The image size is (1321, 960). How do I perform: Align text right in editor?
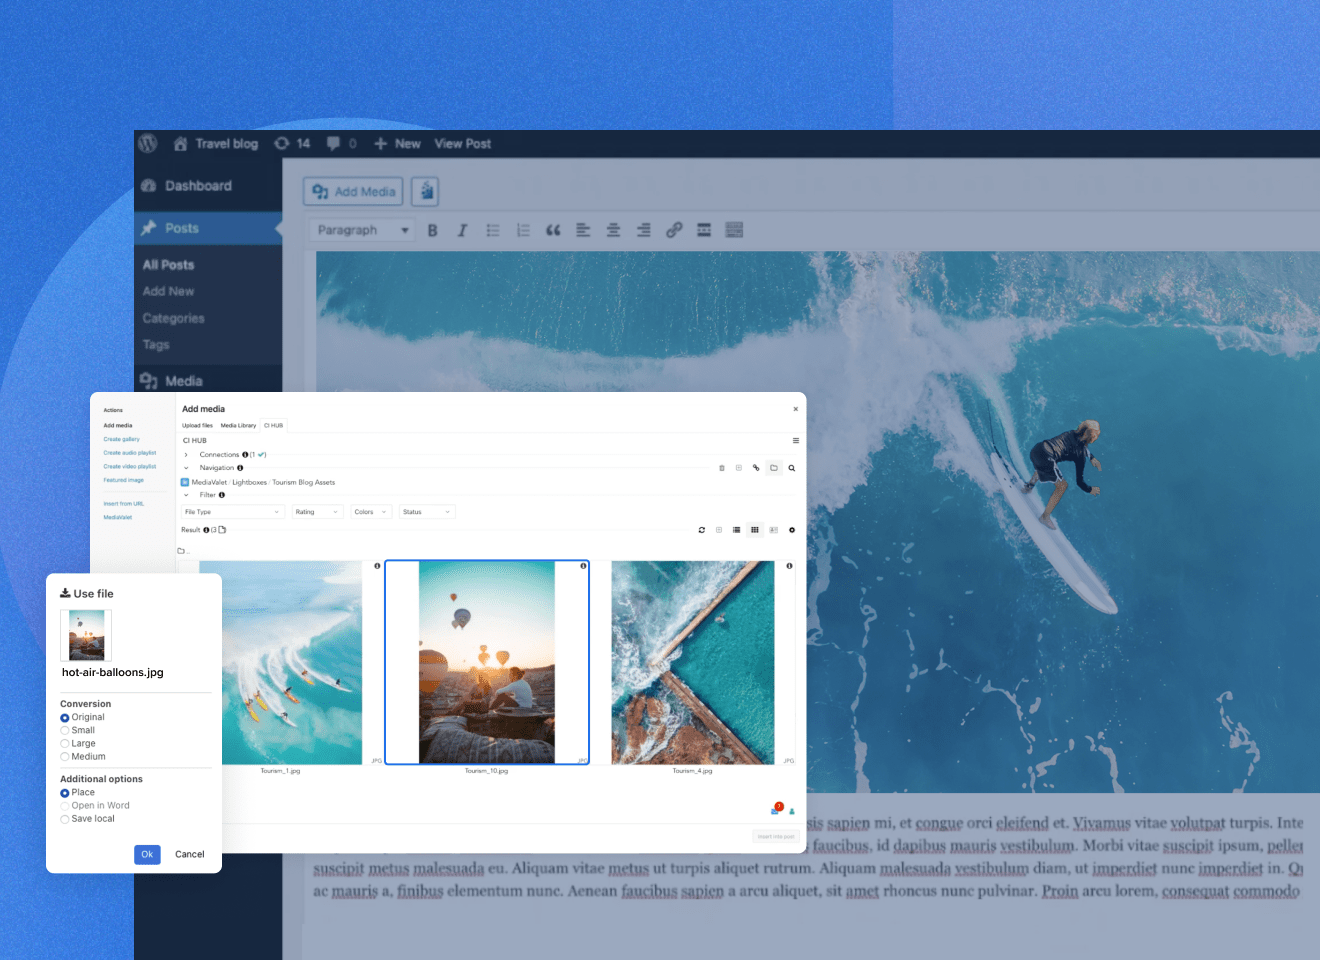click(643, 230)
